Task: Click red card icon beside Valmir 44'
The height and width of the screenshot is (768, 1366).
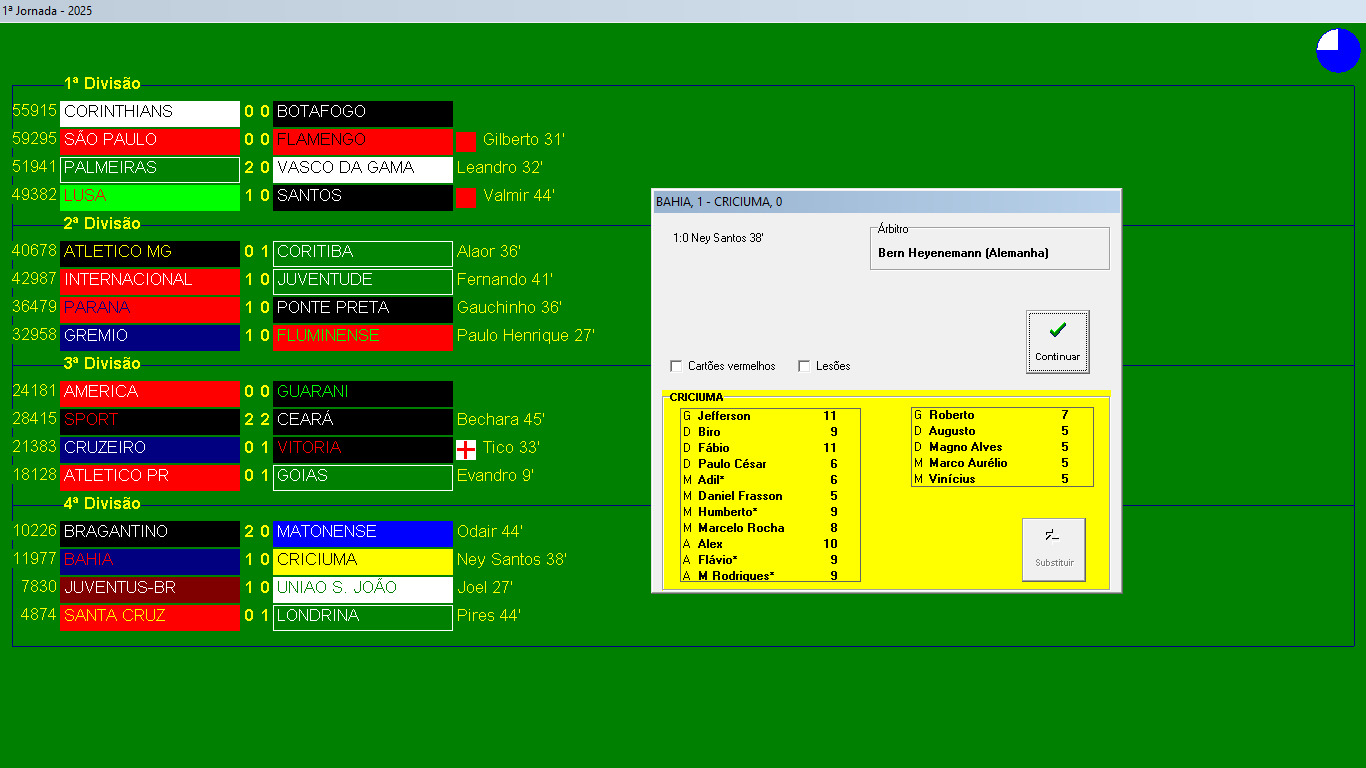Action: [x=465, y=197]
